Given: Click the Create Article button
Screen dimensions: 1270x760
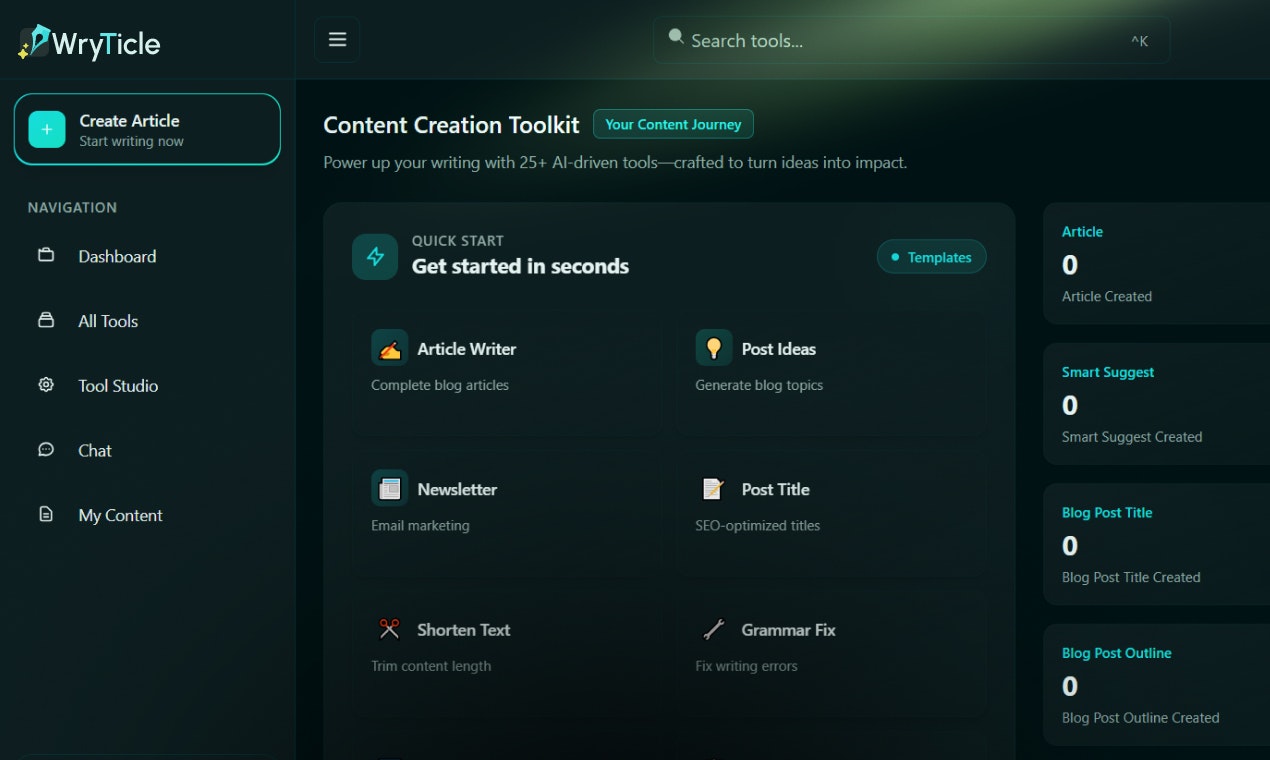Looking at the screenshot, I should (146, 129).
